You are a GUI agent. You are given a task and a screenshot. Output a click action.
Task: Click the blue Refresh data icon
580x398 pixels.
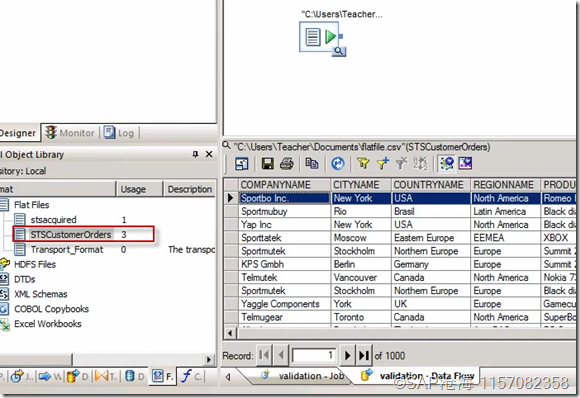pyautogui.click(x=337, y=163)
